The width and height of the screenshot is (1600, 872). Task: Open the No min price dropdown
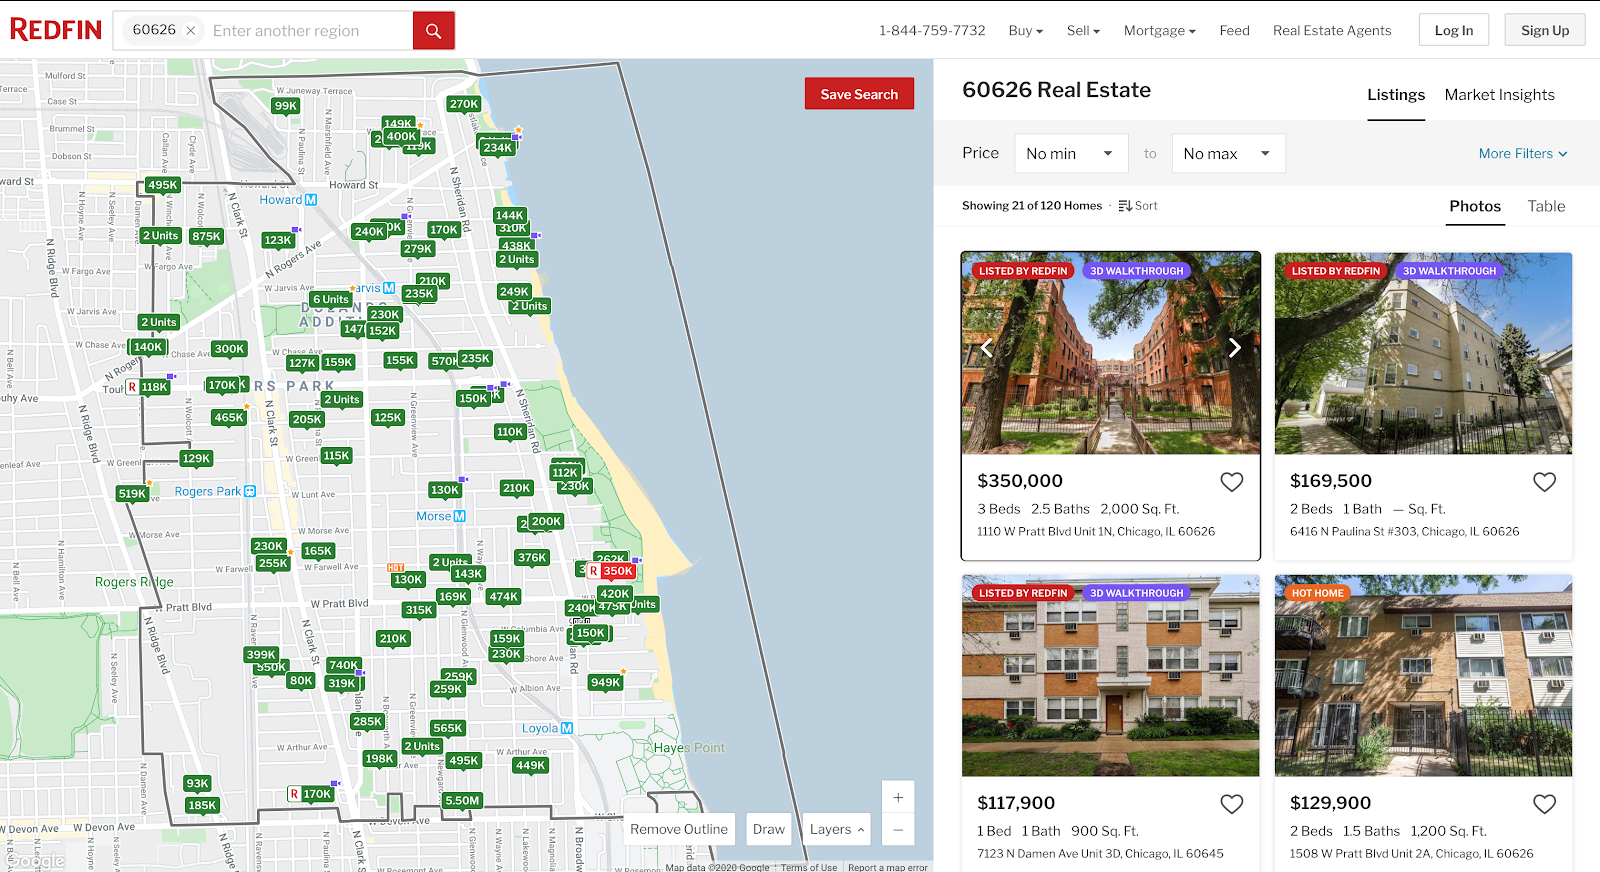coord(1071,154)
